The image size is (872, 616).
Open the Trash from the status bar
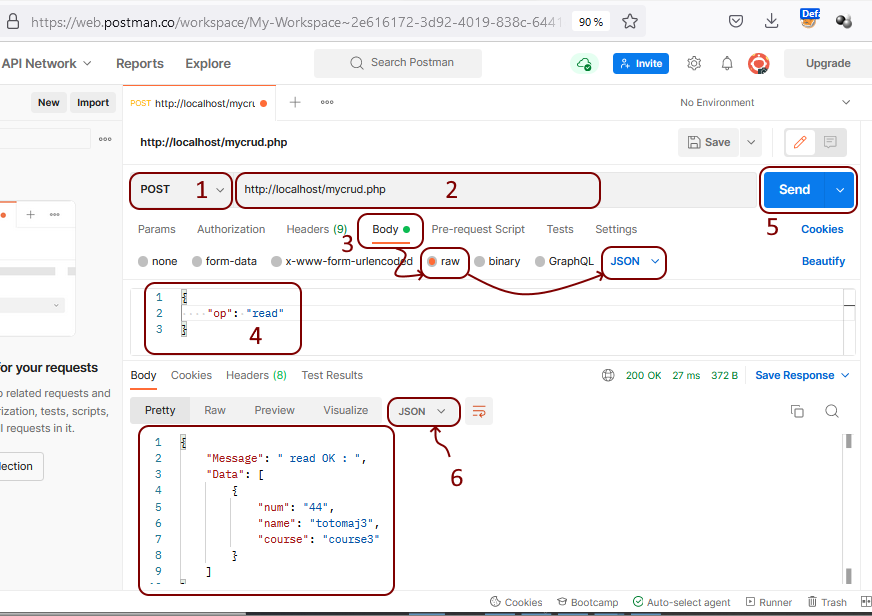click(827, 602)
